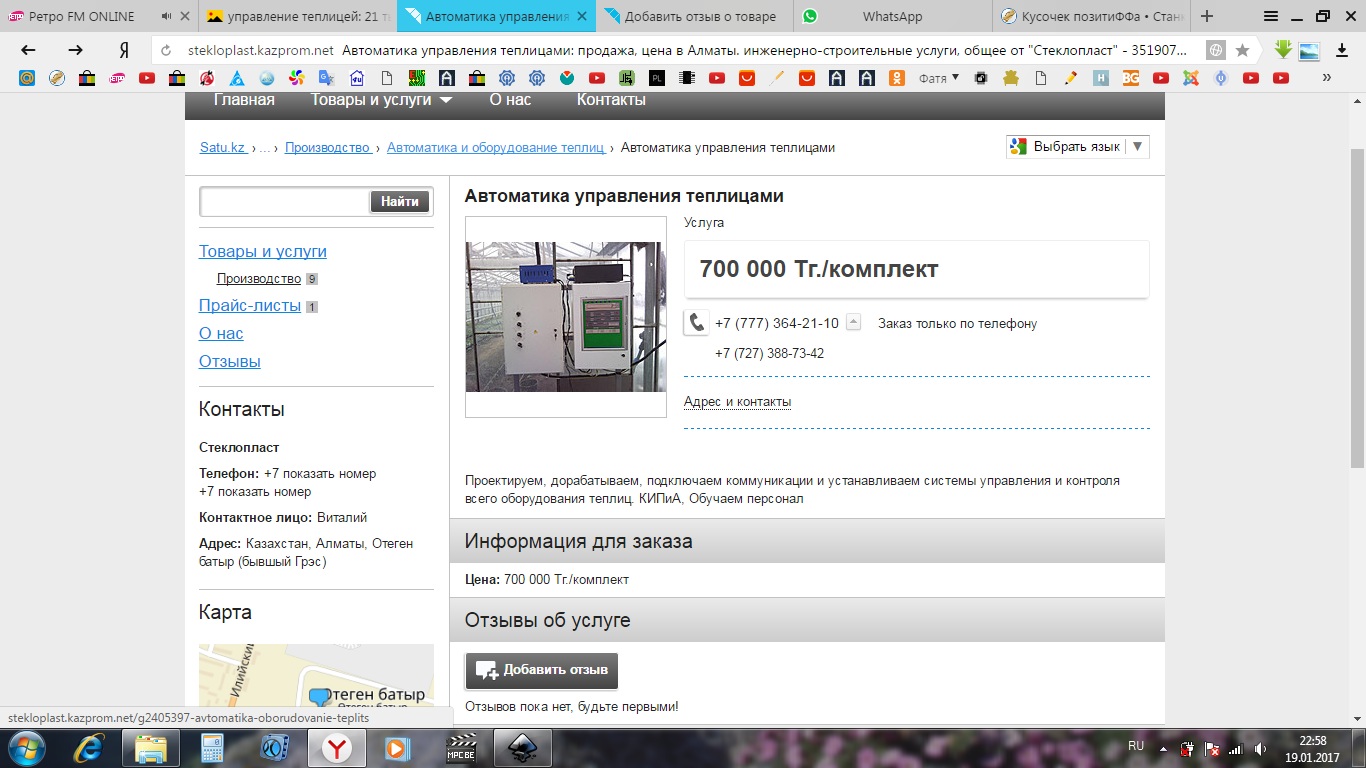Image resolution: width=1366 pixels, height=768 pixels.
Task: Go forward with the browser forward arrow
Action: coord(75,50)
